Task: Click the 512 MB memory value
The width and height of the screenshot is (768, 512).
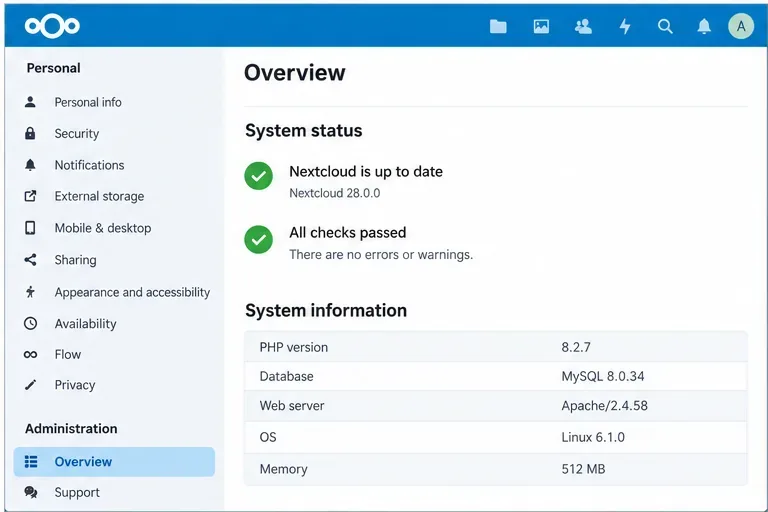Action: tap(583, 469)
